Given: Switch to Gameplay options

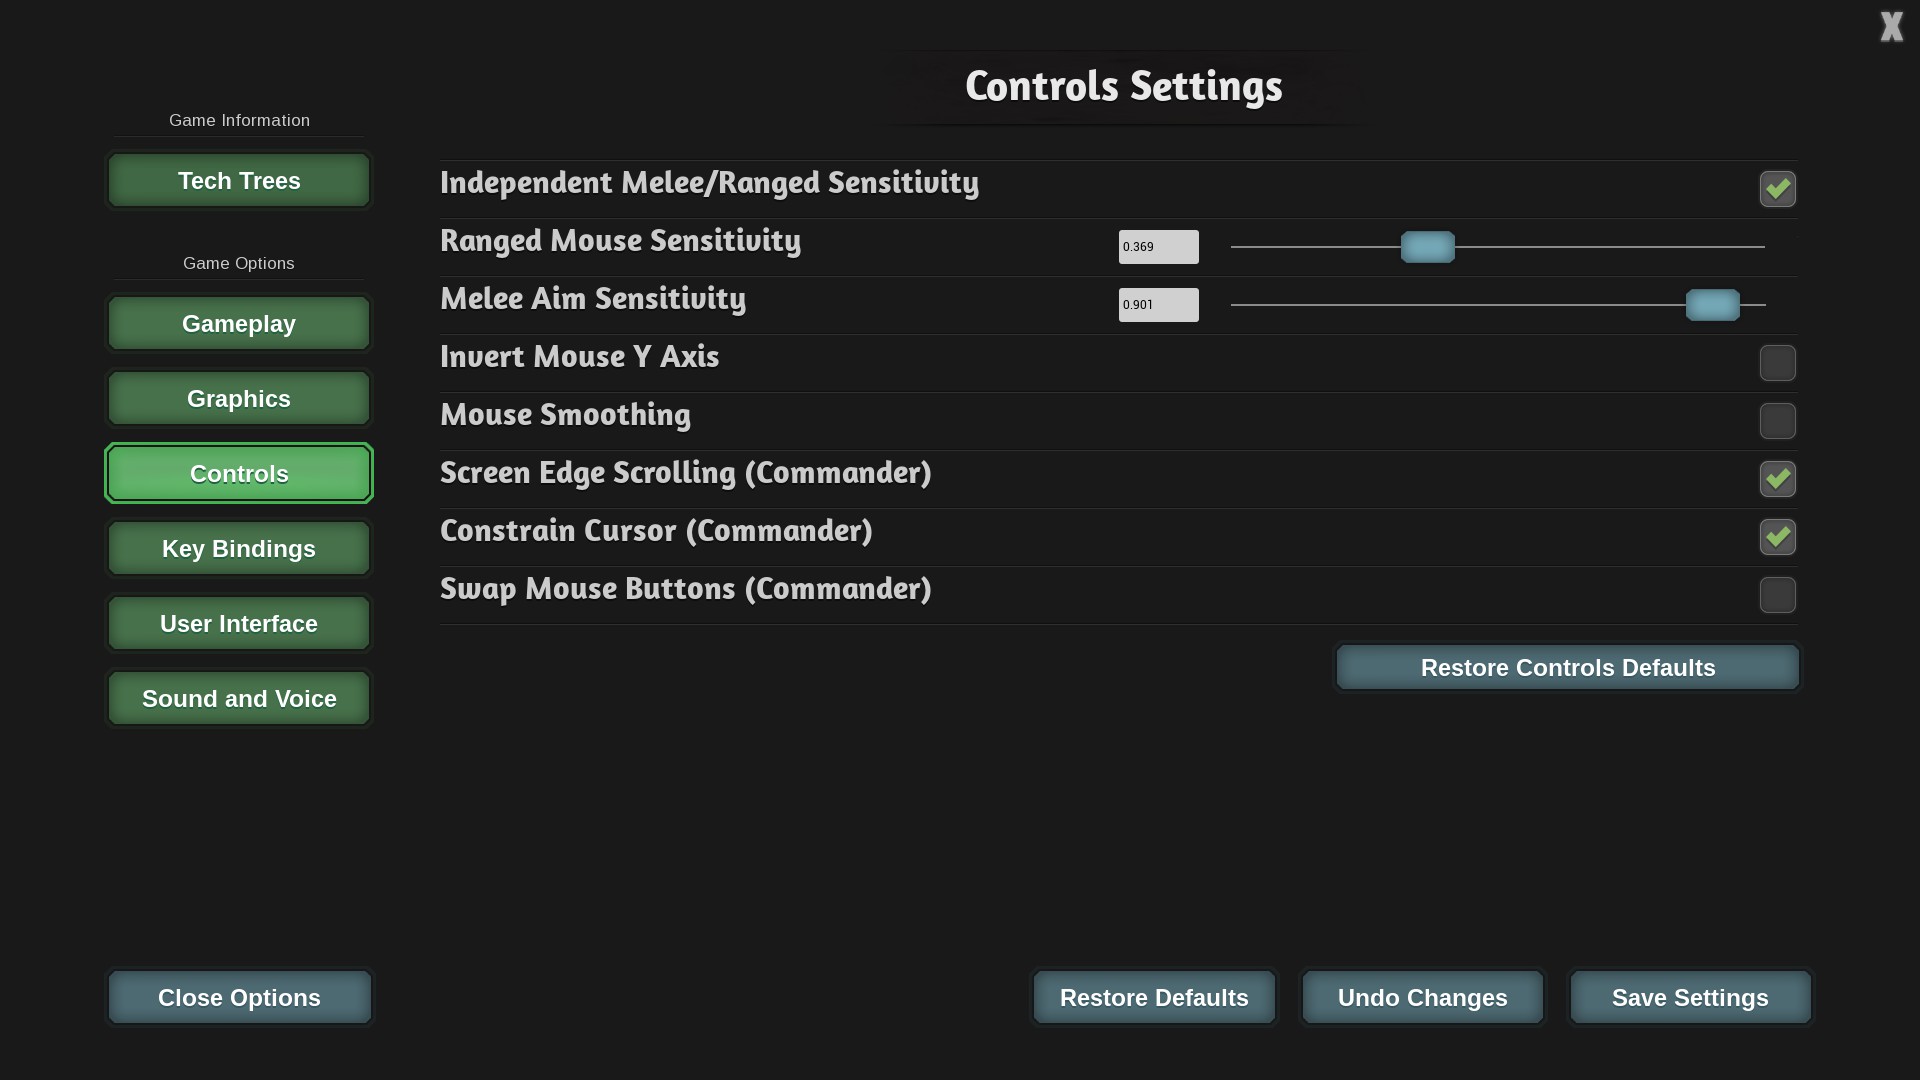Looking at the screenshot, I should [239, 324].
